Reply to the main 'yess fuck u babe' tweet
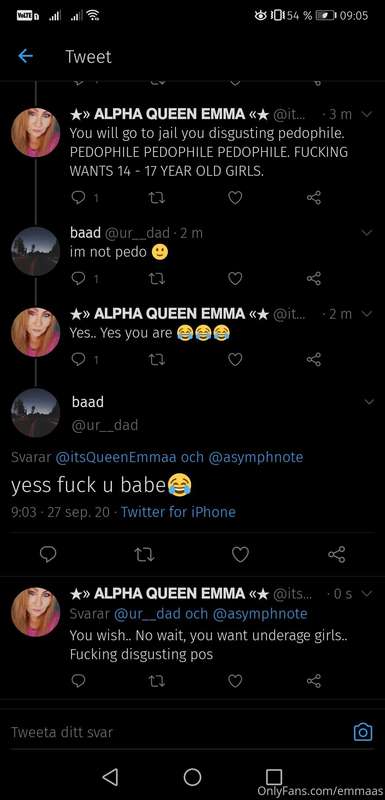 pos(48,554)
